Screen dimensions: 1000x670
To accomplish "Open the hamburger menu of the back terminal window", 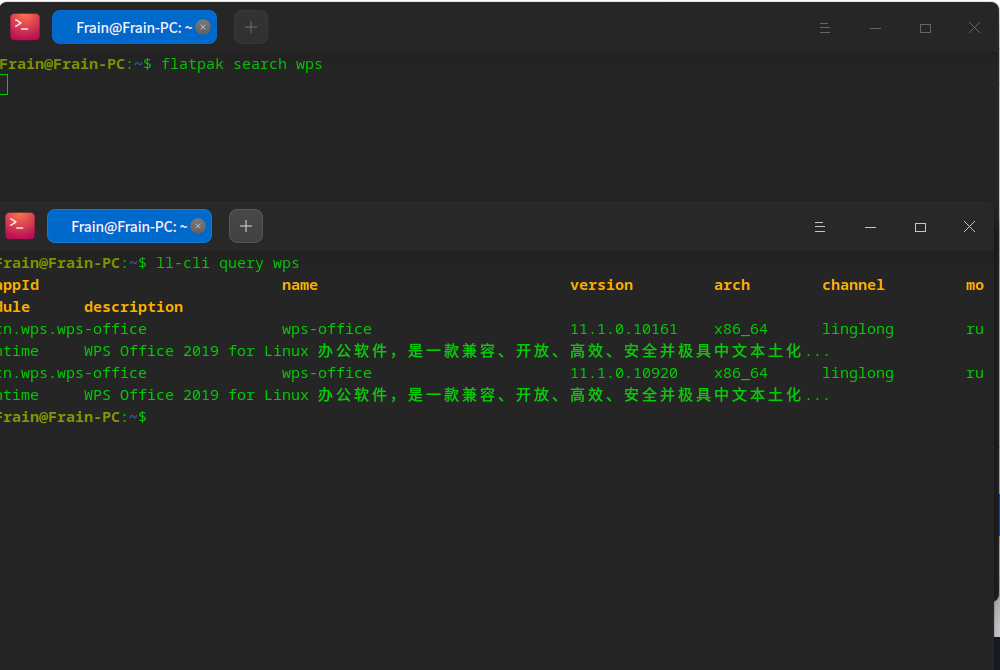I will pos(825,28).
